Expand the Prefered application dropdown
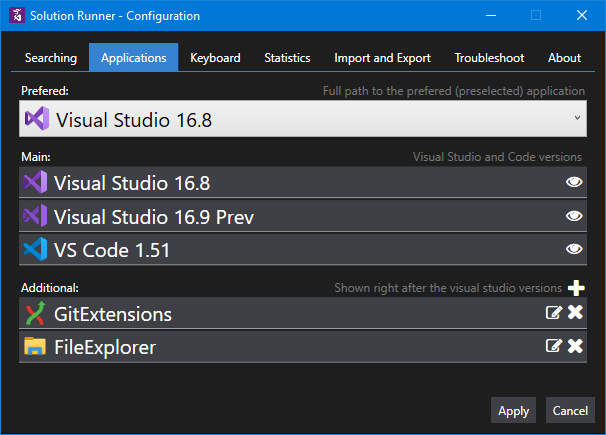The width and height of the screenshot is (606, 435). pos(577,120)
